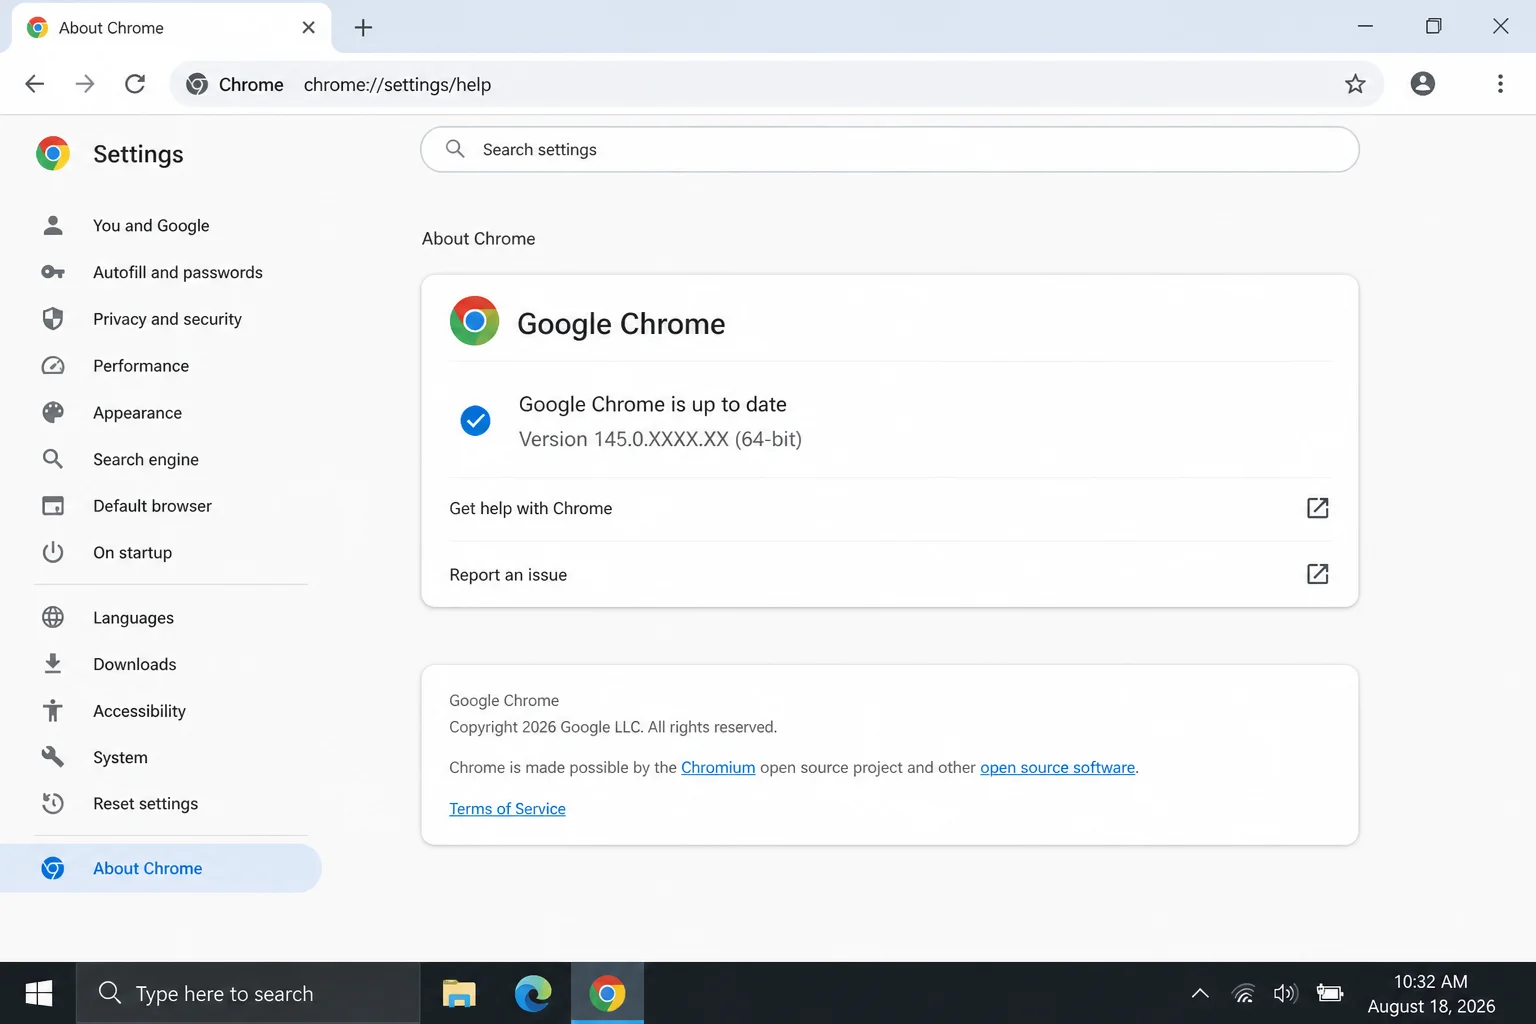Open a new tab with the plus button
This screenshot has width=1536, height=1024.
(363, 28)
